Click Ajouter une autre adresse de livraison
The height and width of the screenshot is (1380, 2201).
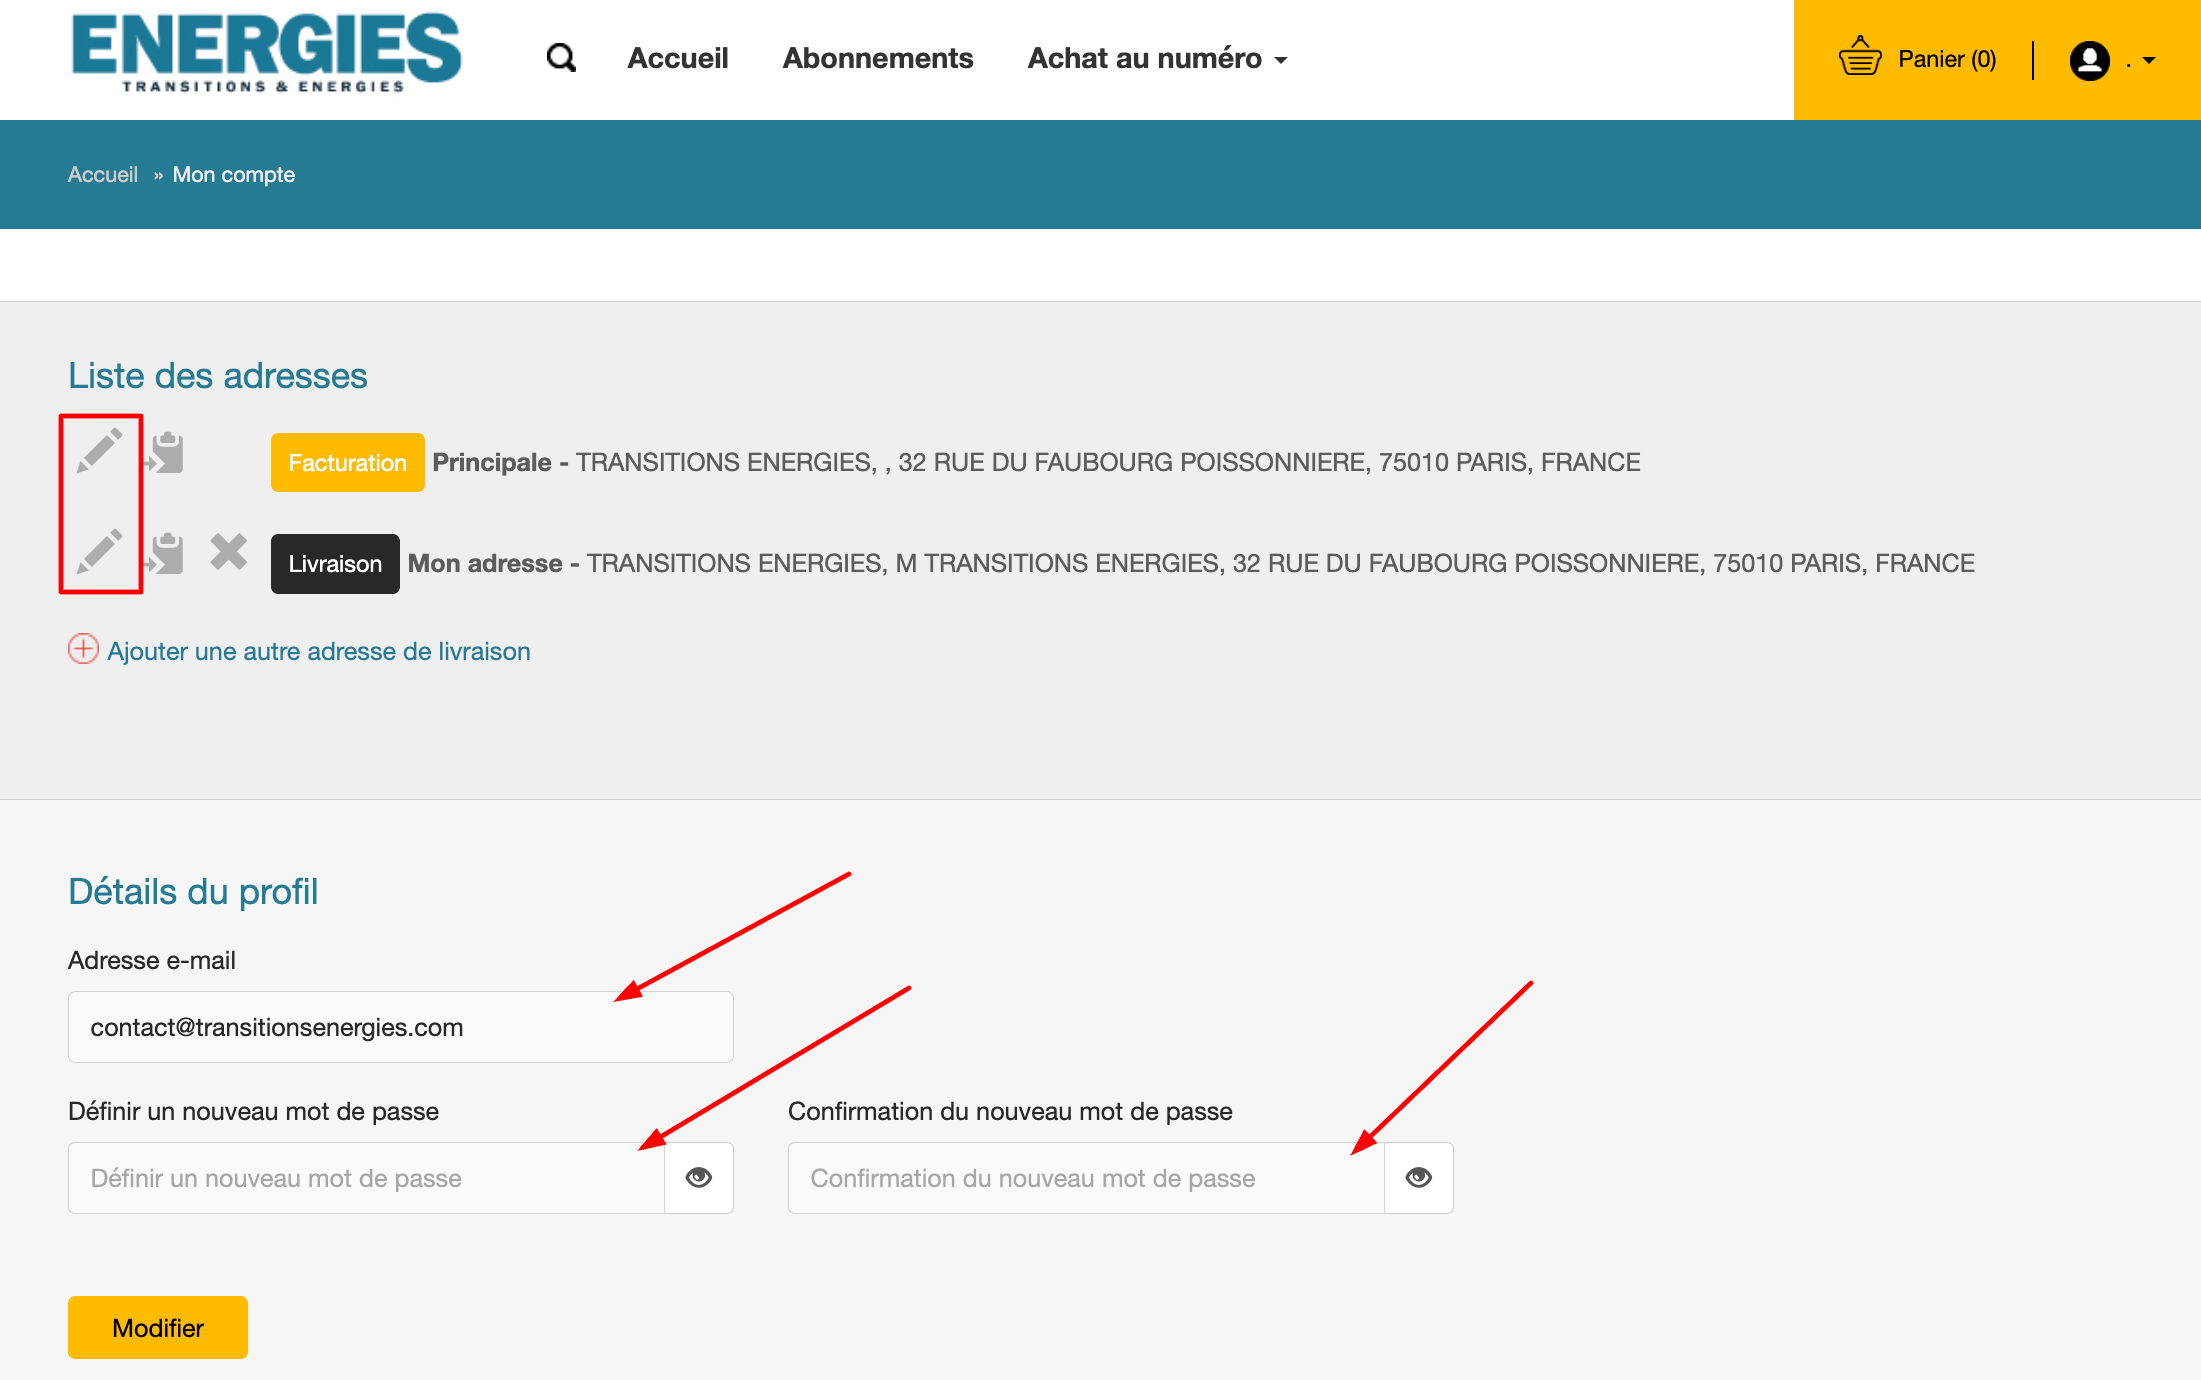[x=318, y=651]
